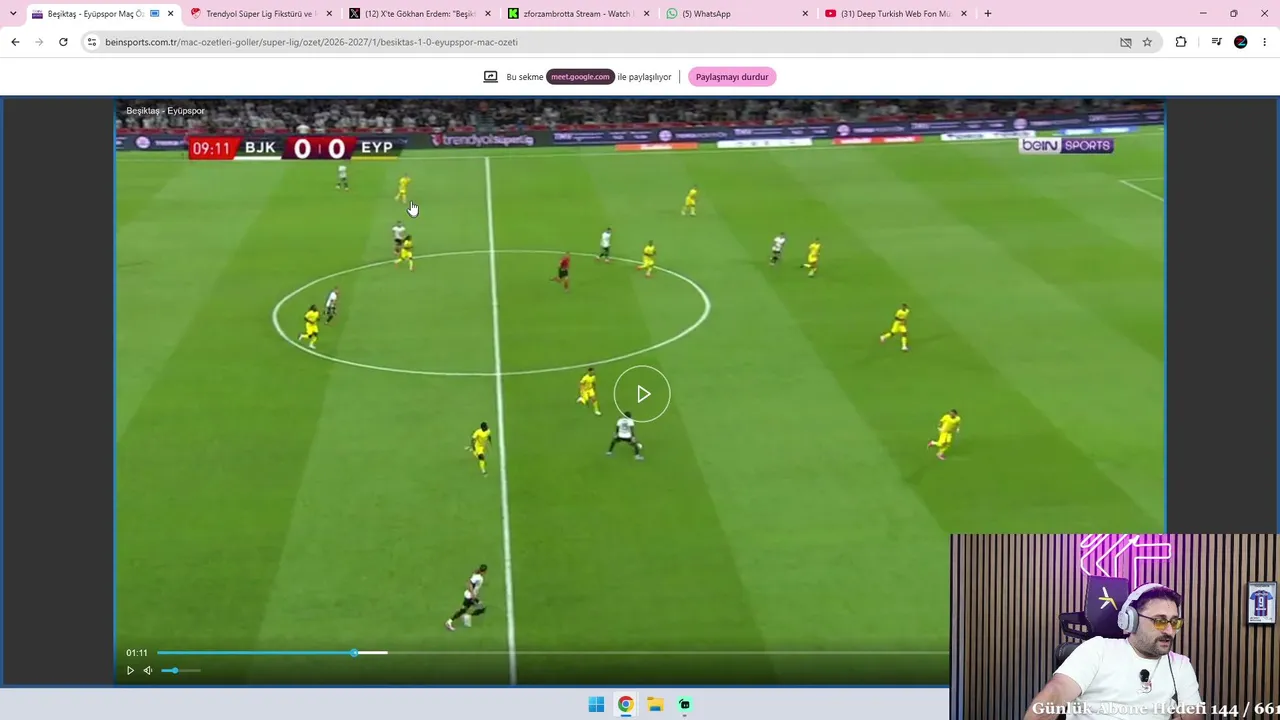Click the sharing indicator icon on the active tab
The height and width of the screenshot is (720, 1280).
[155, 14]
